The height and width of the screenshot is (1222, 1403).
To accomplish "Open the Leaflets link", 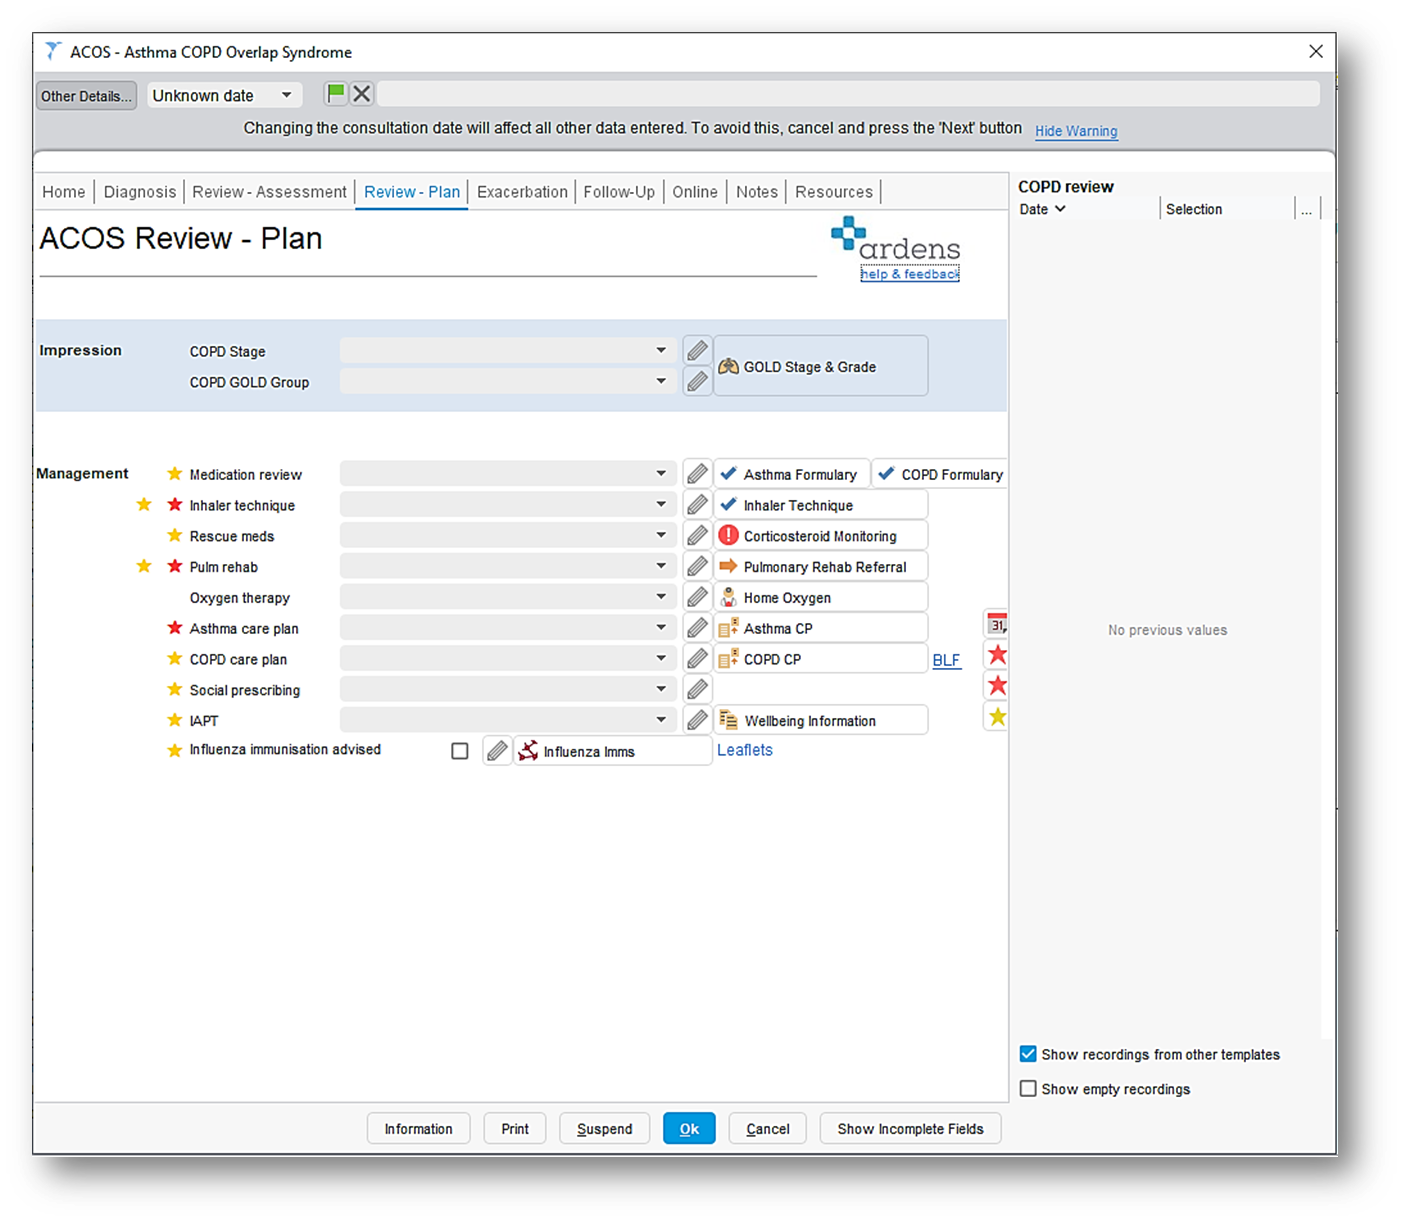I will [x=745, y=750].
